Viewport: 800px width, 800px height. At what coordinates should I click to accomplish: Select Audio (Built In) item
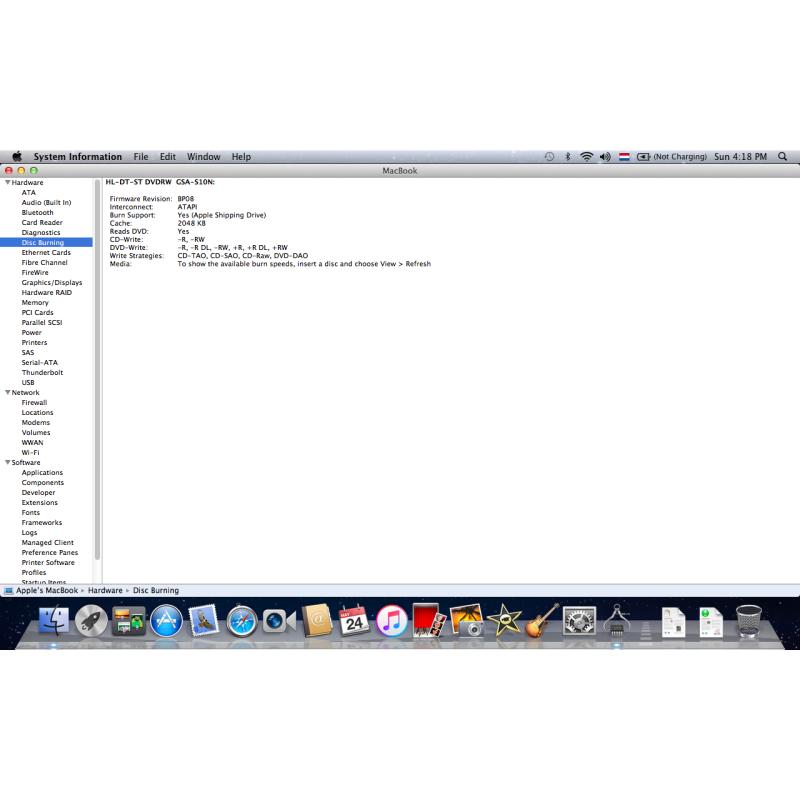tap(46, 203)
